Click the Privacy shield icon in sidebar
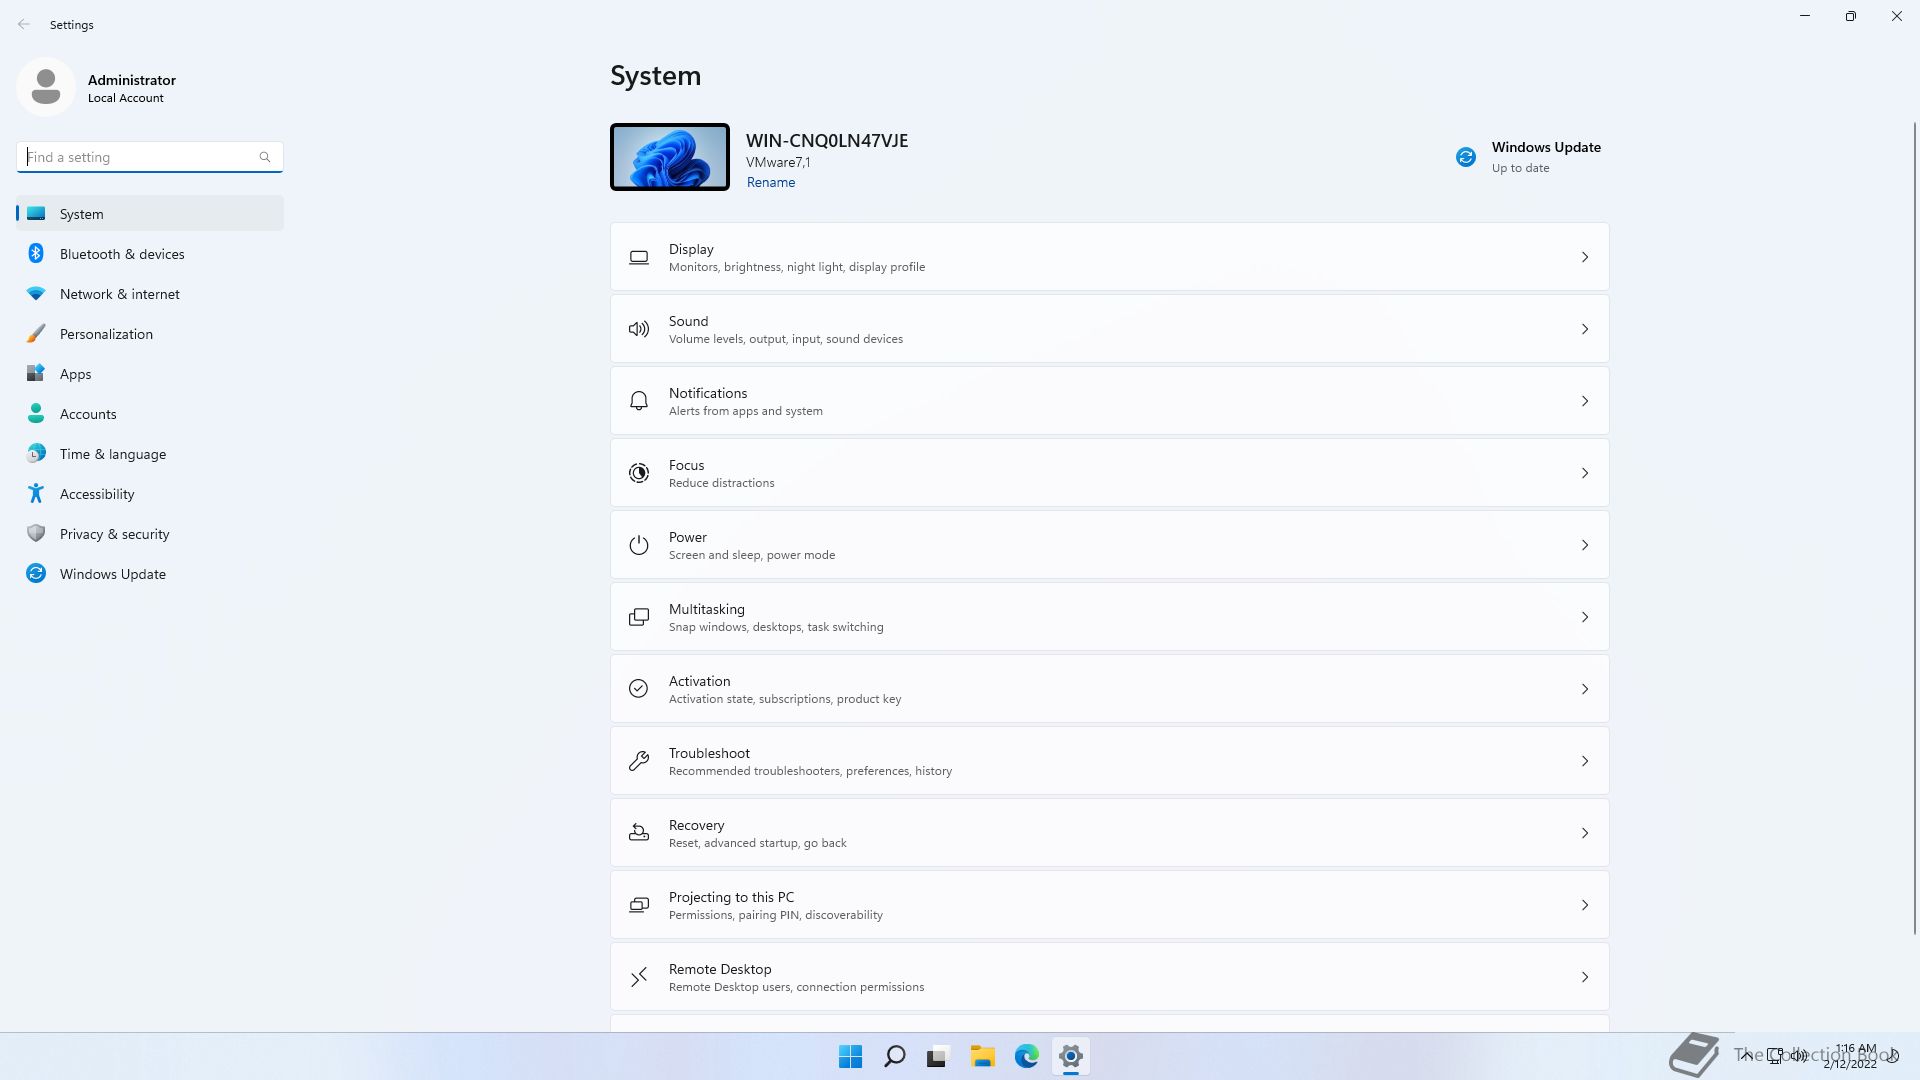 click(36, 534)
